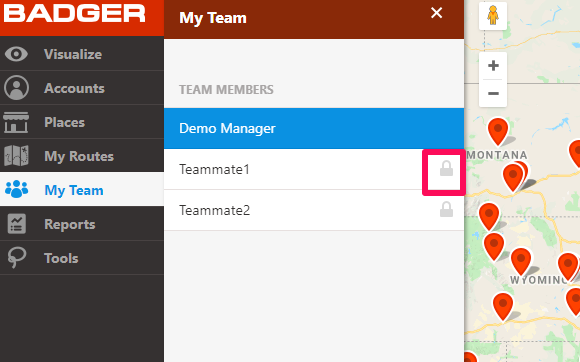The image size is (580, 362).
Task: Click the Badger logo
Action: (74, 14)
